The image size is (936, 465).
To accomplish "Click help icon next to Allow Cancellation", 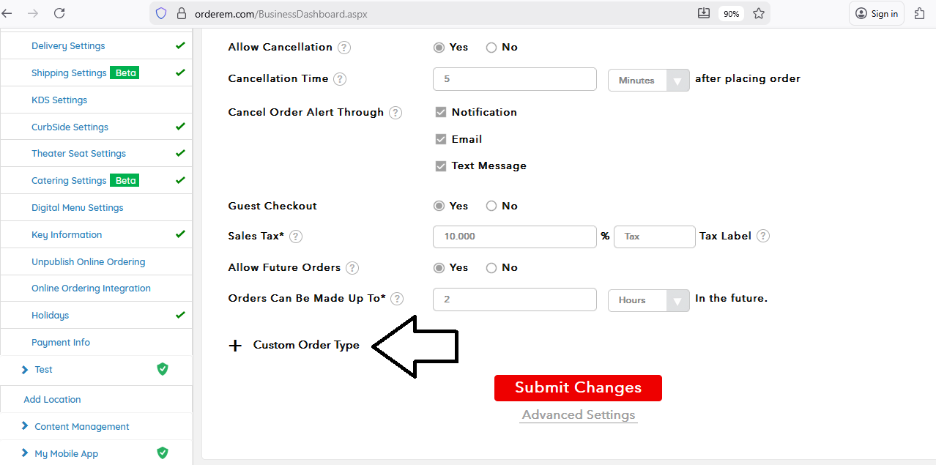I will pos(344,47).
